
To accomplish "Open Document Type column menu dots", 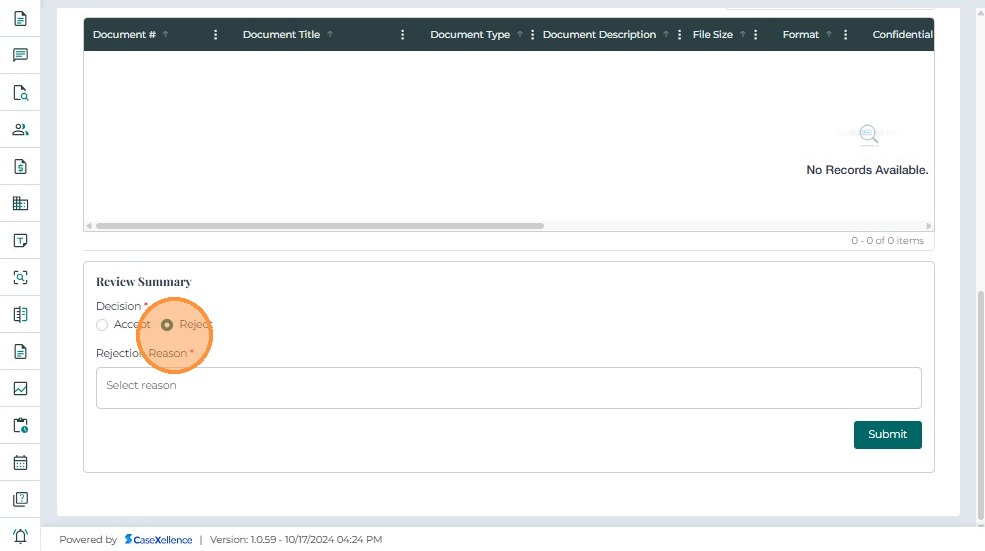I will pyautogui.click(x=532, y=35).
